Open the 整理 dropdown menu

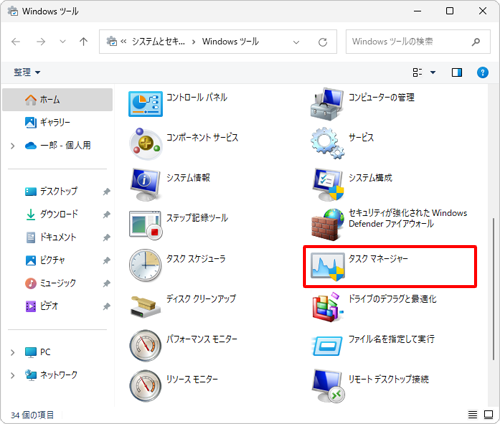(x=27, y=72)
